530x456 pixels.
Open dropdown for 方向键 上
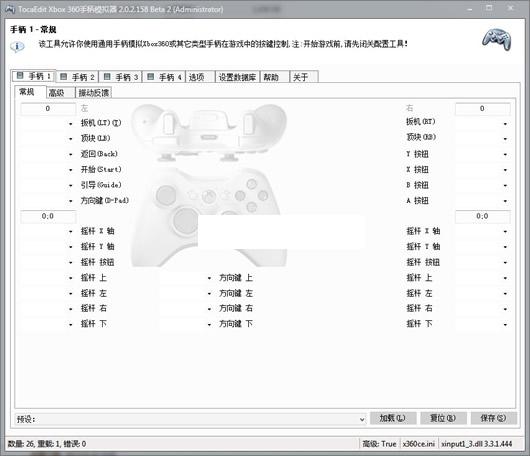click(209, 278)
